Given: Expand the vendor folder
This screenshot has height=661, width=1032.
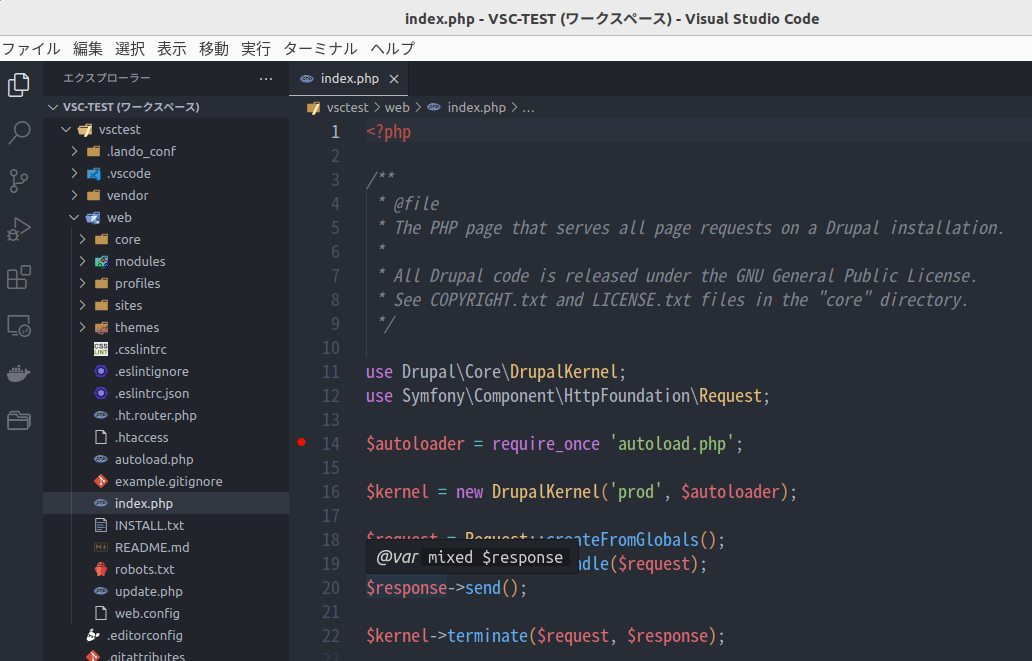Looking at the screenshot, I should pyautogui.click(x=74, y=196).
